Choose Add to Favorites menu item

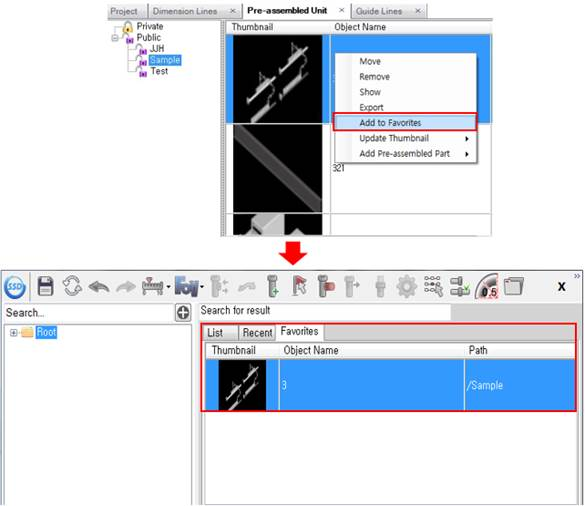[405, 122]
